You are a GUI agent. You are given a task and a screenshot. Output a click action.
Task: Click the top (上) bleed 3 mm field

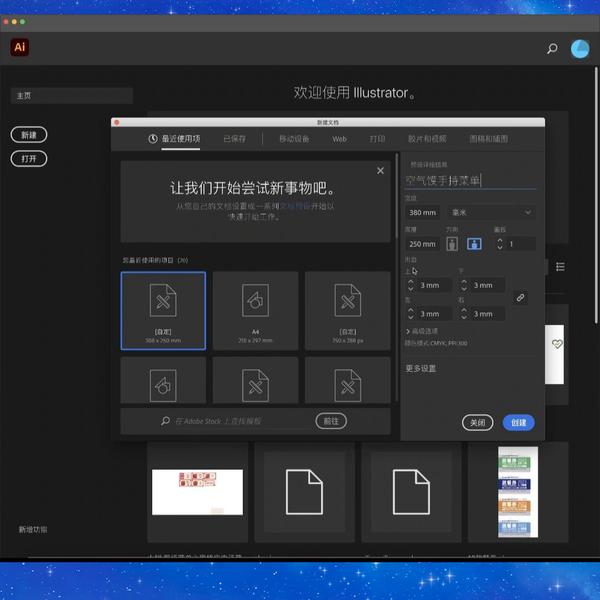click(x=434, y=285)
